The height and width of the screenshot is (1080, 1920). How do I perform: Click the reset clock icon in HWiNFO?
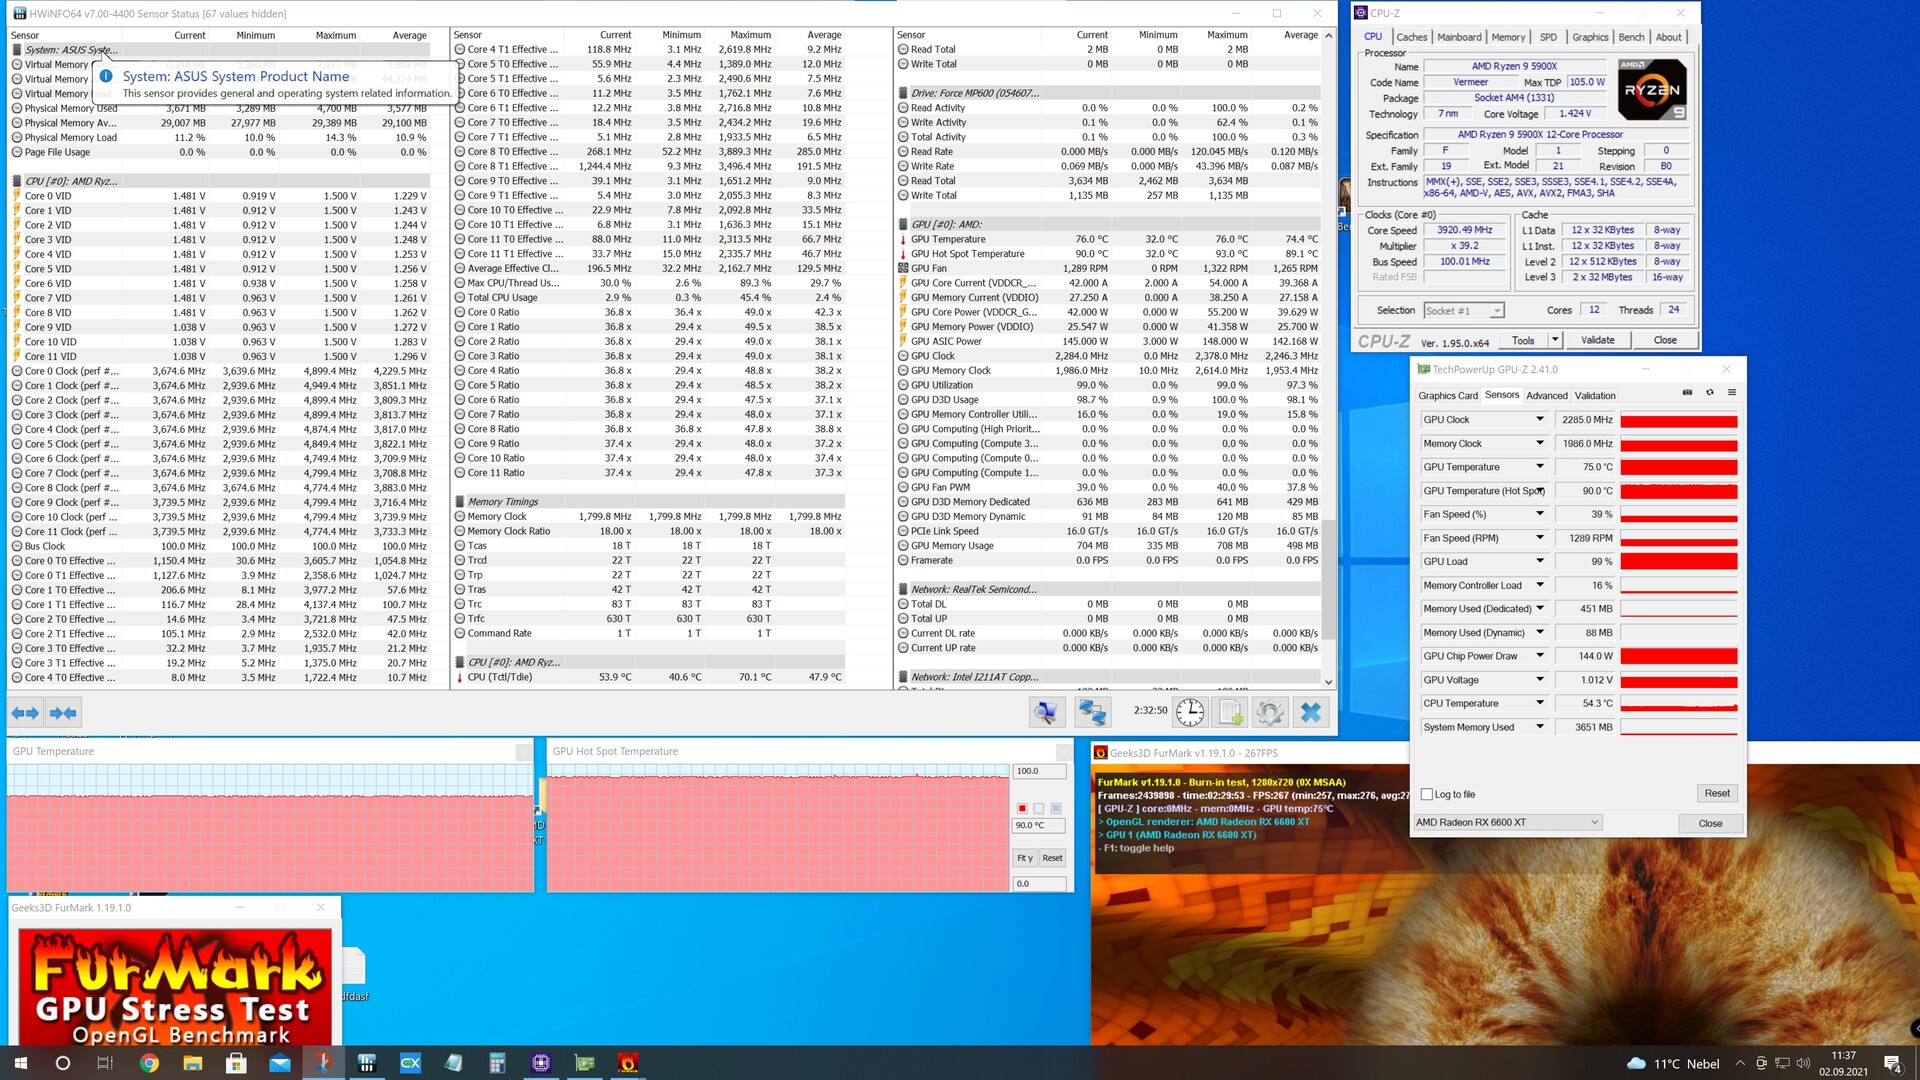click(1190, 713)
